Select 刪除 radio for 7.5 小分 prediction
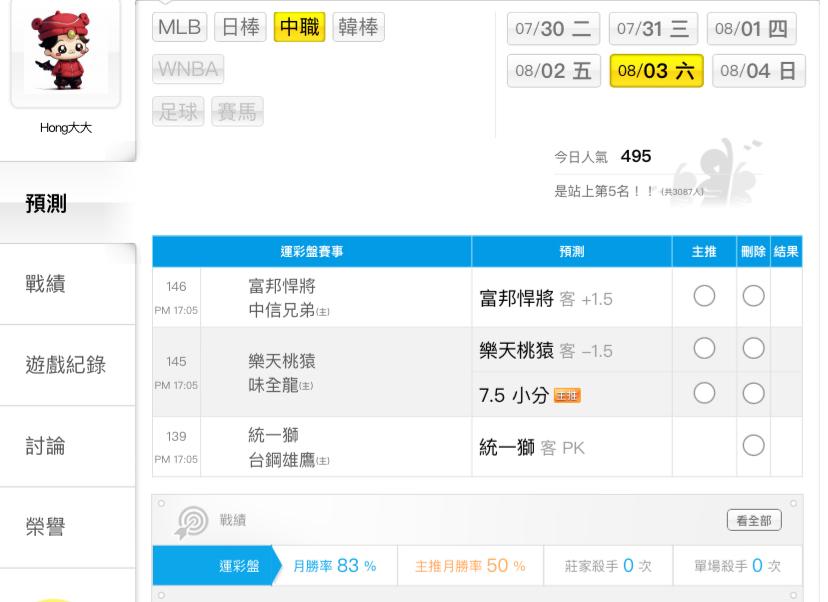The width and height of the screenshot is (828, 602). (753, 393)
